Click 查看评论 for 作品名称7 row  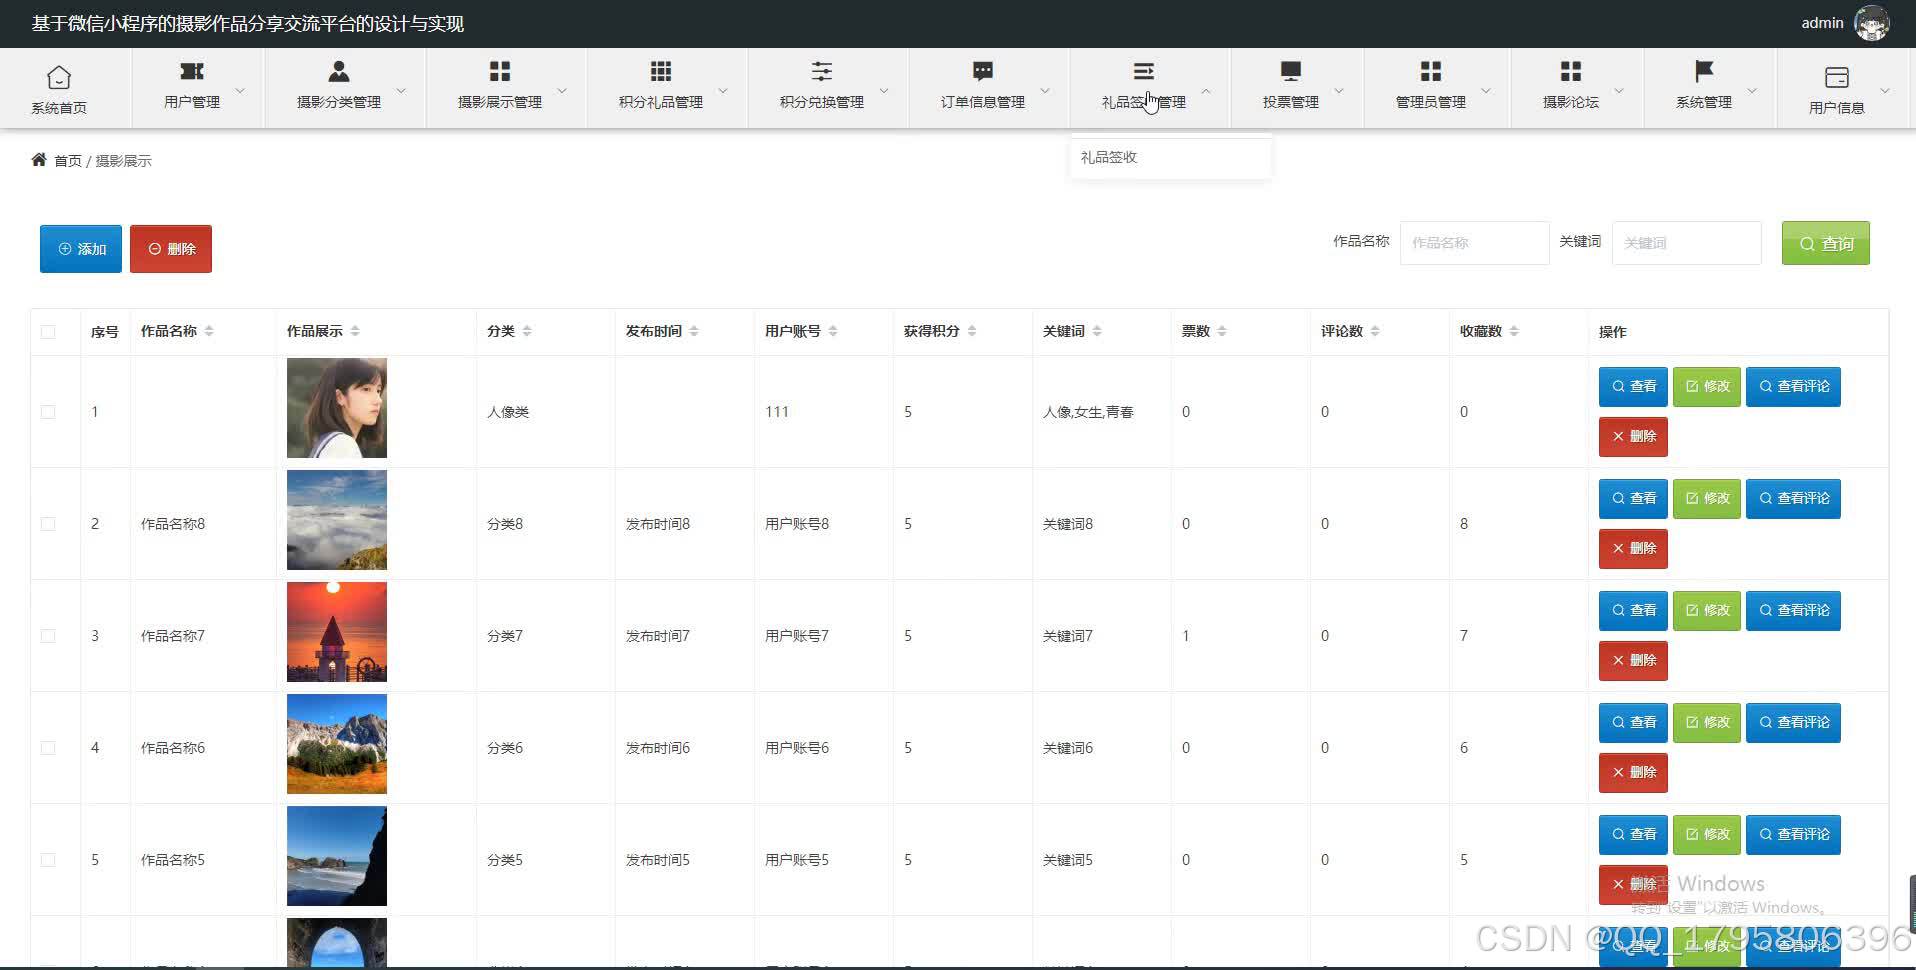[x=1793, y=610]
